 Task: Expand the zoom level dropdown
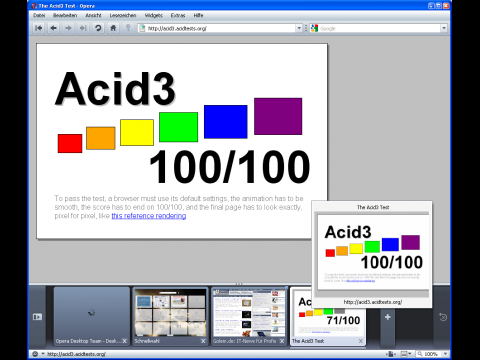445,354
